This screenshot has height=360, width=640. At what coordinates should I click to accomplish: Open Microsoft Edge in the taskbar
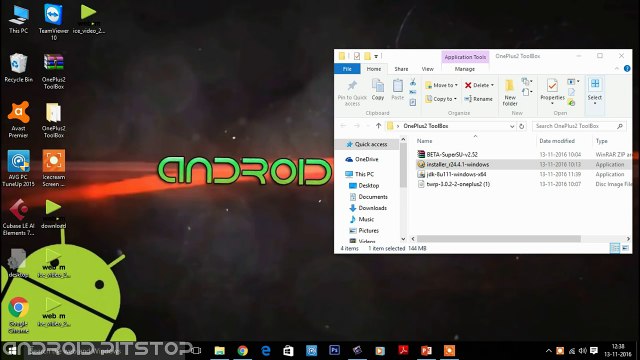pyautogui.click(x=266, y=351)
